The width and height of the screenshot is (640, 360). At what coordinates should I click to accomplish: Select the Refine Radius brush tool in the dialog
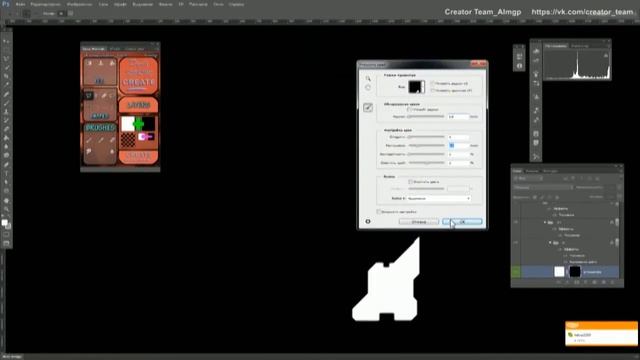point(368,107)
